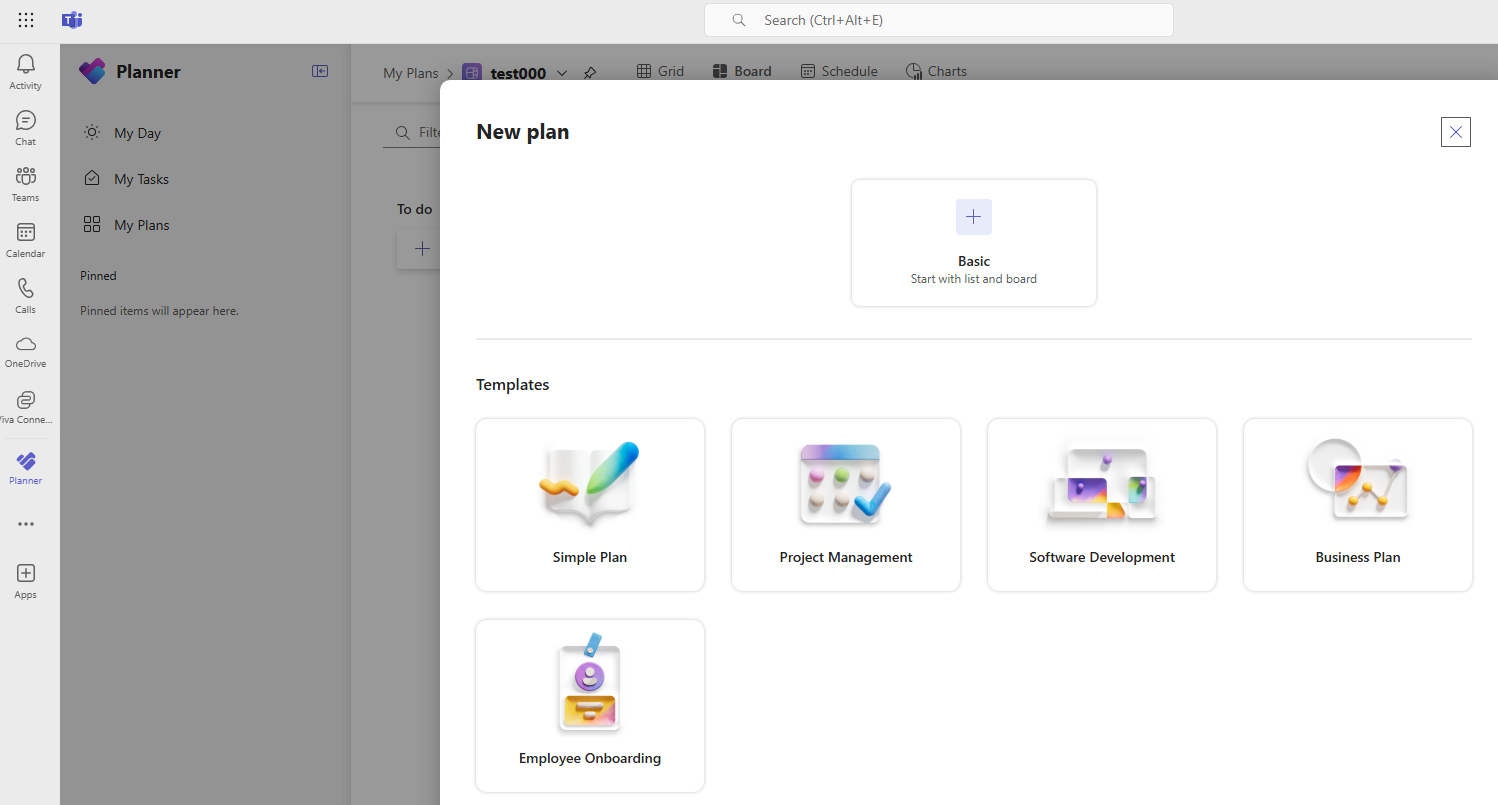Switch to Board view
The width and height of the screenshot is (1498, 805).
pyautogui.click(x=742, y=71)
